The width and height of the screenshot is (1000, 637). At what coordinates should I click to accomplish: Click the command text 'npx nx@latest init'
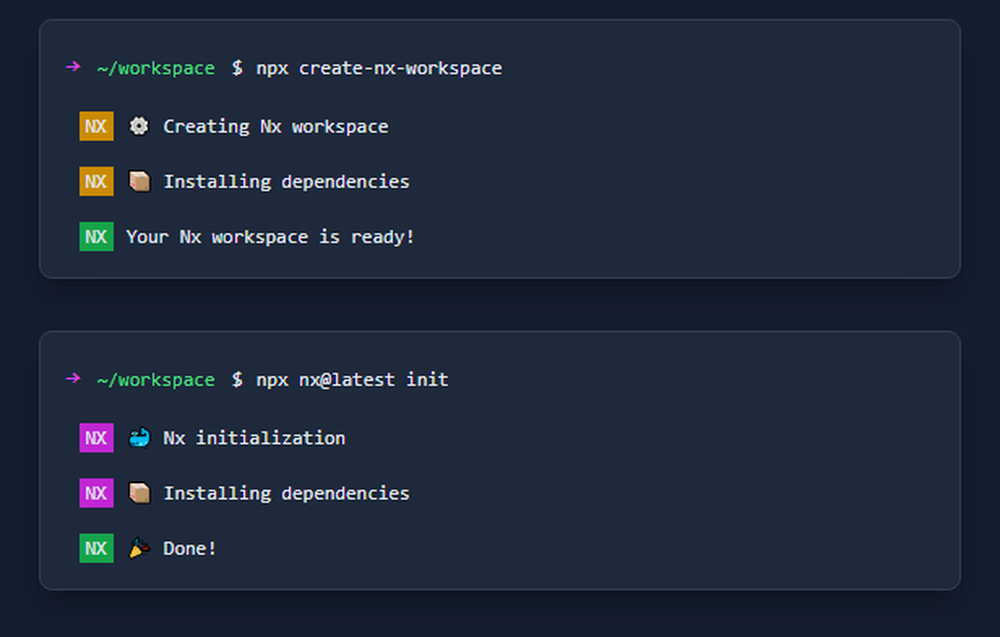tap(352, 380)
